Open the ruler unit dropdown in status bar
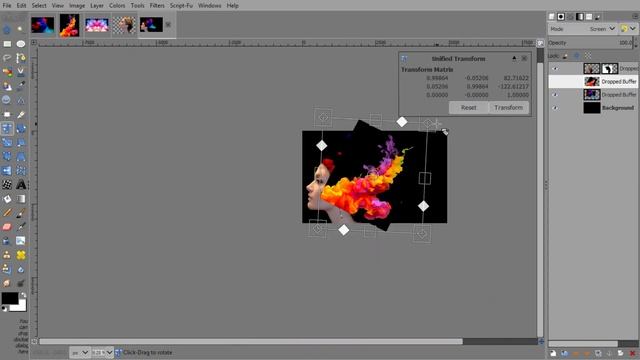This screenshot has height=360, width=640. click(x=79, y=352)
